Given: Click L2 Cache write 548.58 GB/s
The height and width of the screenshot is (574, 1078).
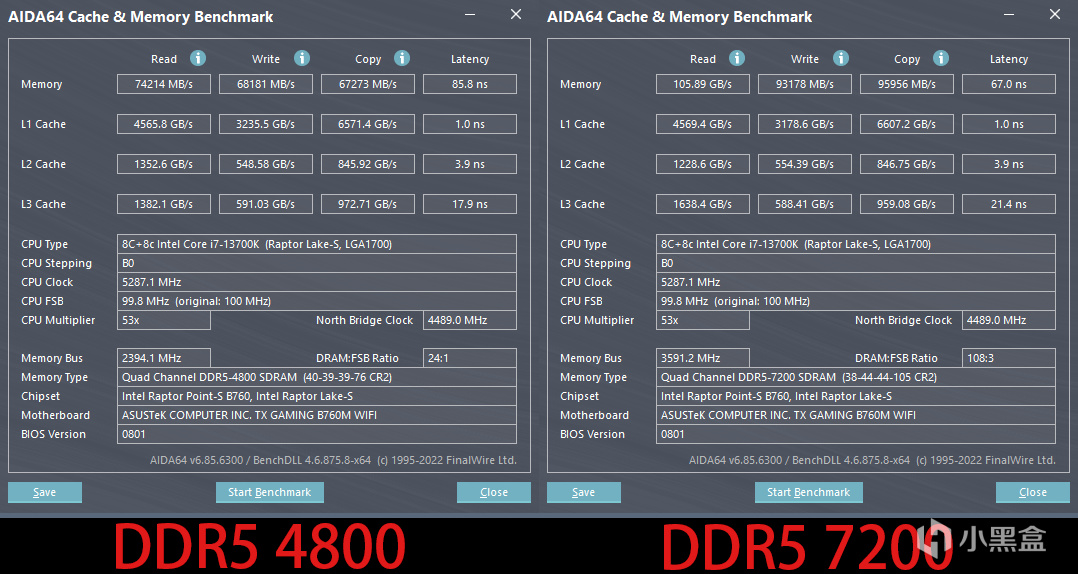Looking at the screenshot, I should pos(265,164).
